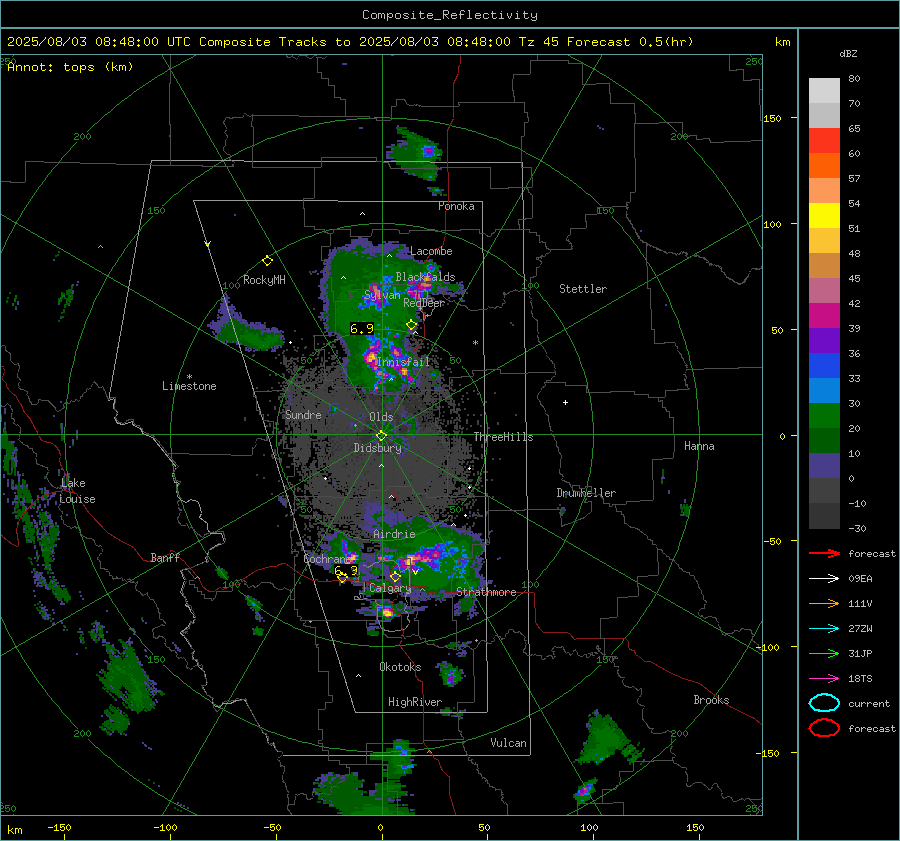The image size is (900, 841).
Task: Click the HighRiver town label
Action: [x=415, y=702]
